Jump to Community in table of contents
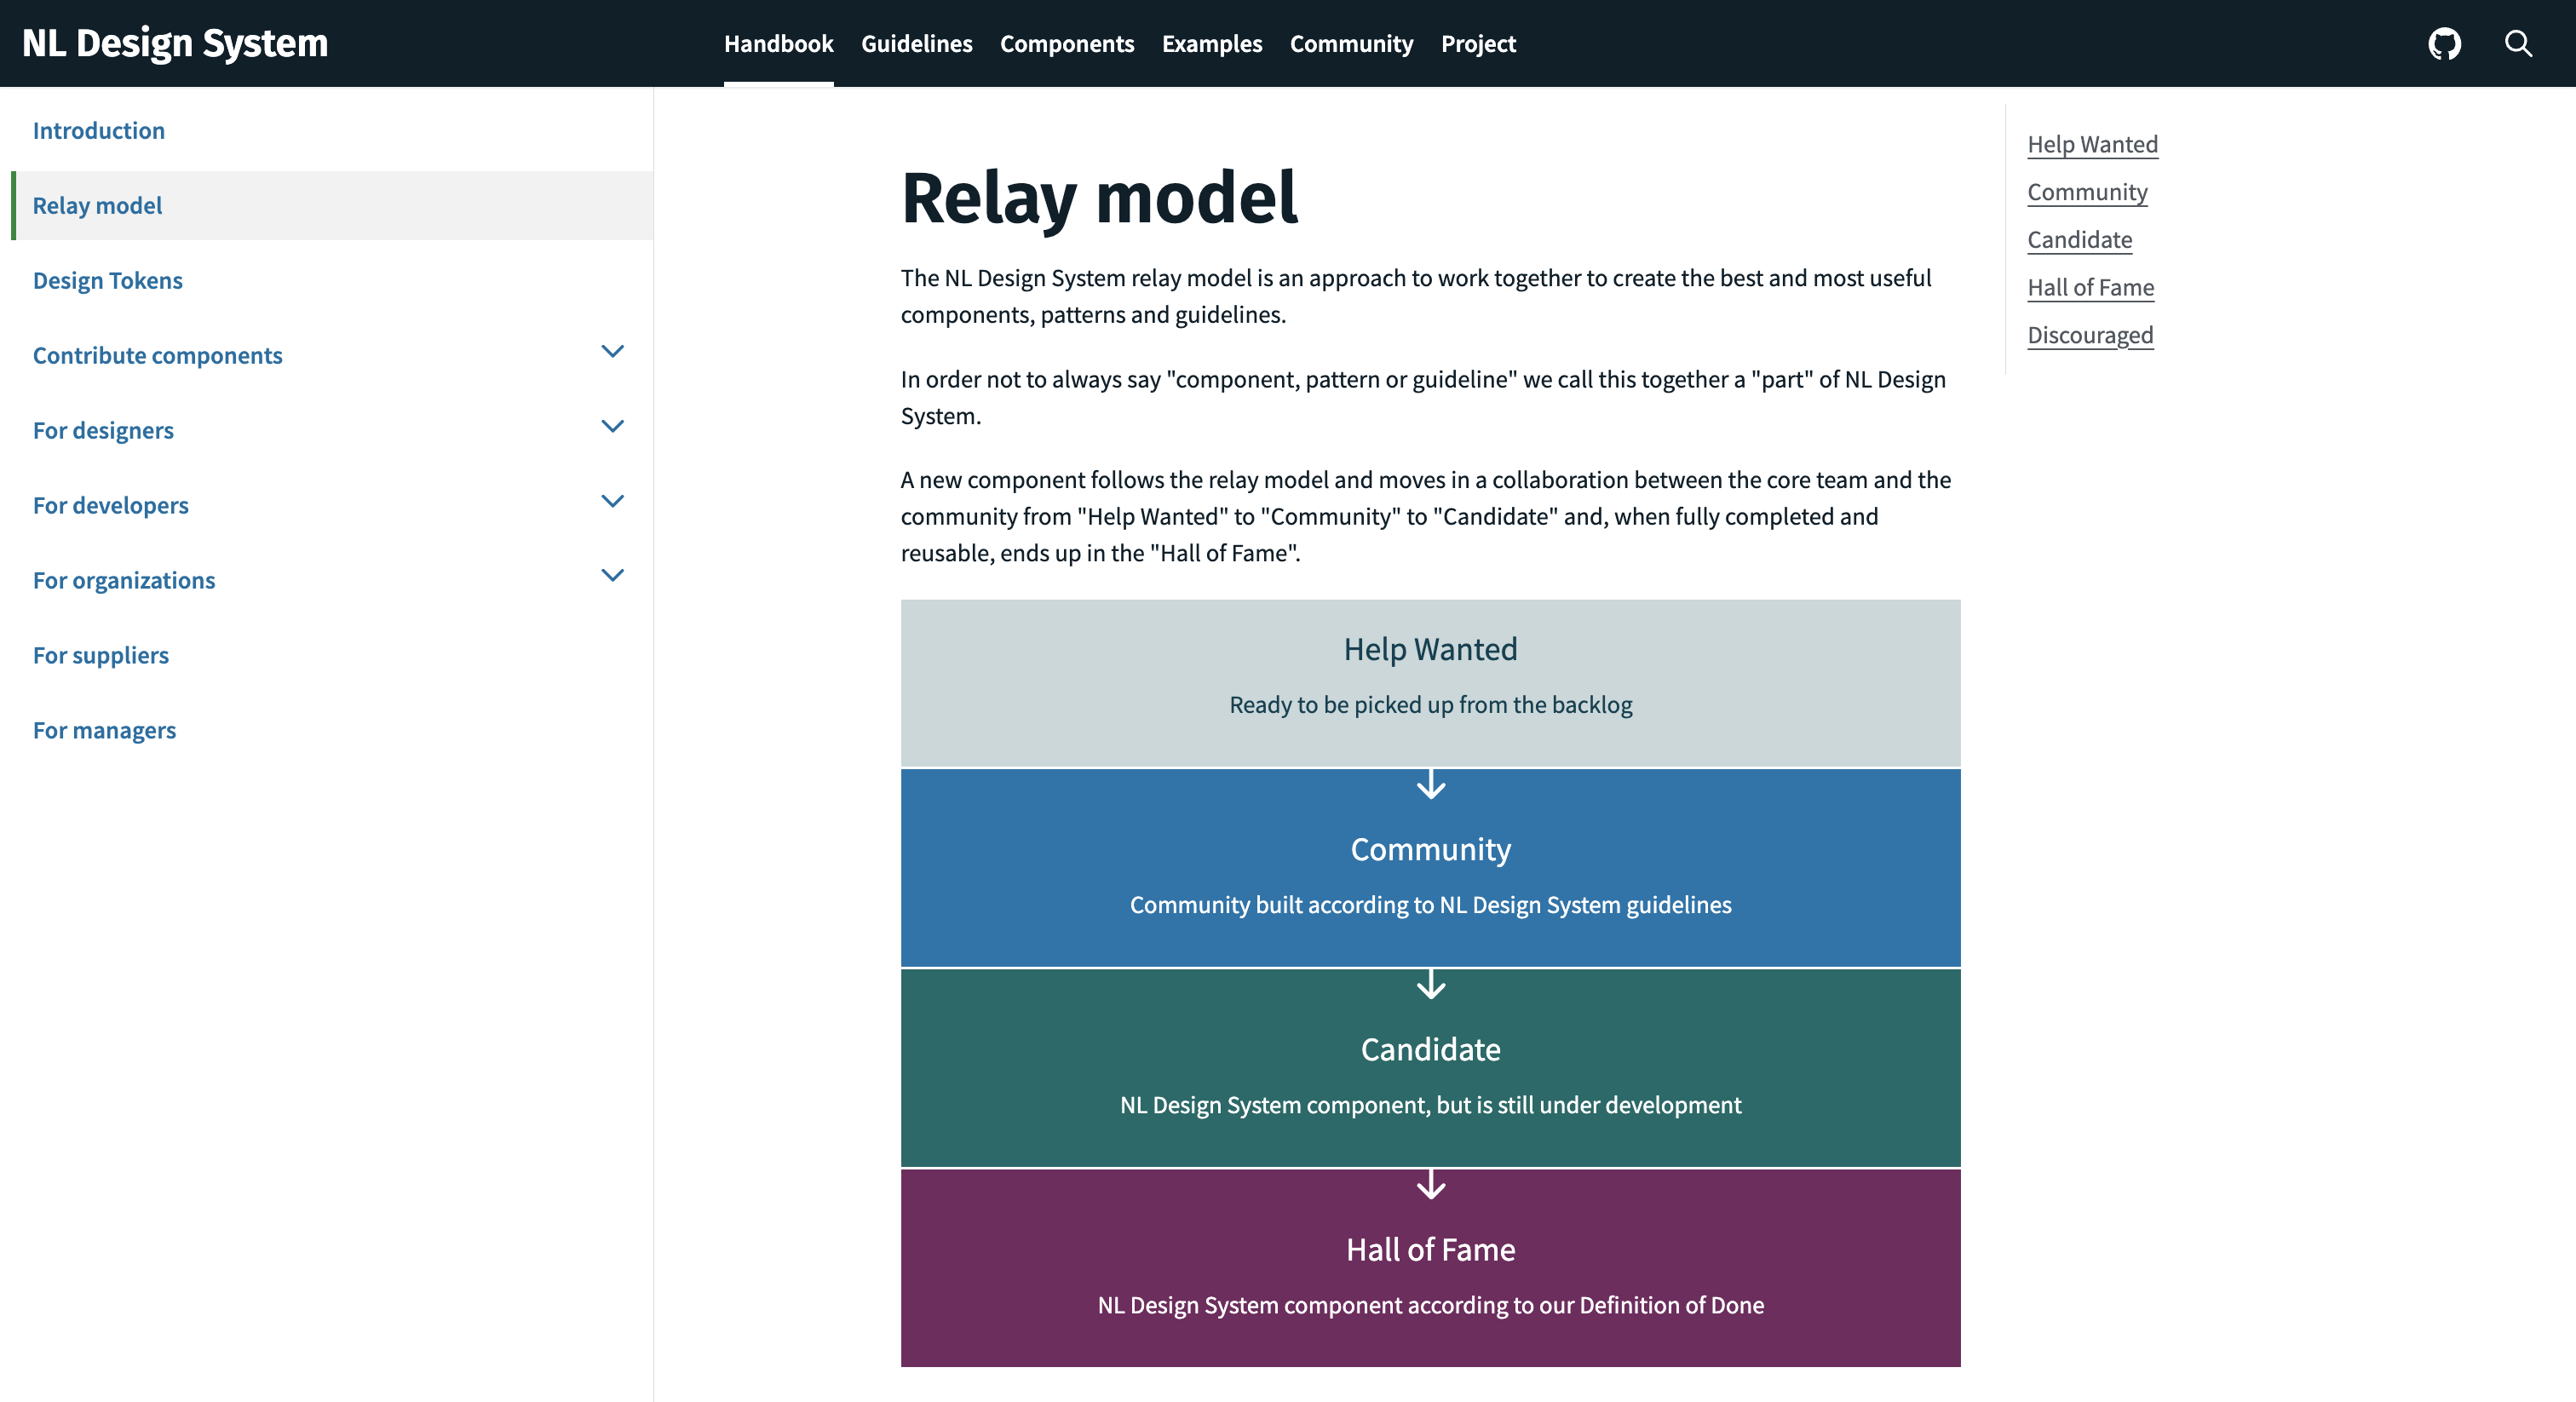The image size is (2576, 1402). coord(2087,193)
